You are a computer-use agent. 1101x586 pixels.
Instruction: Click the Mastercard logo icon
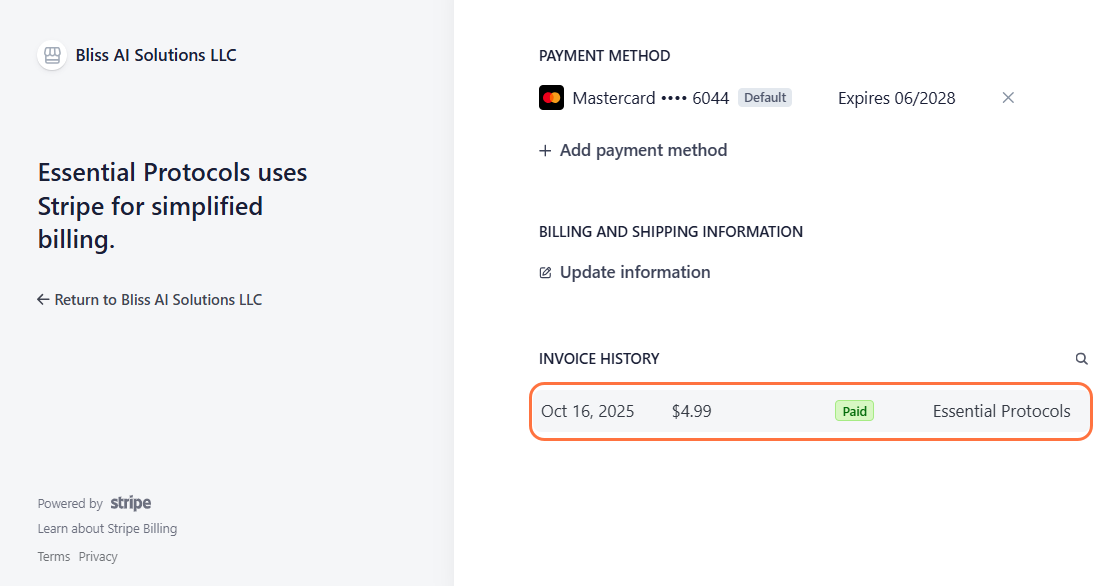[551, 98]
